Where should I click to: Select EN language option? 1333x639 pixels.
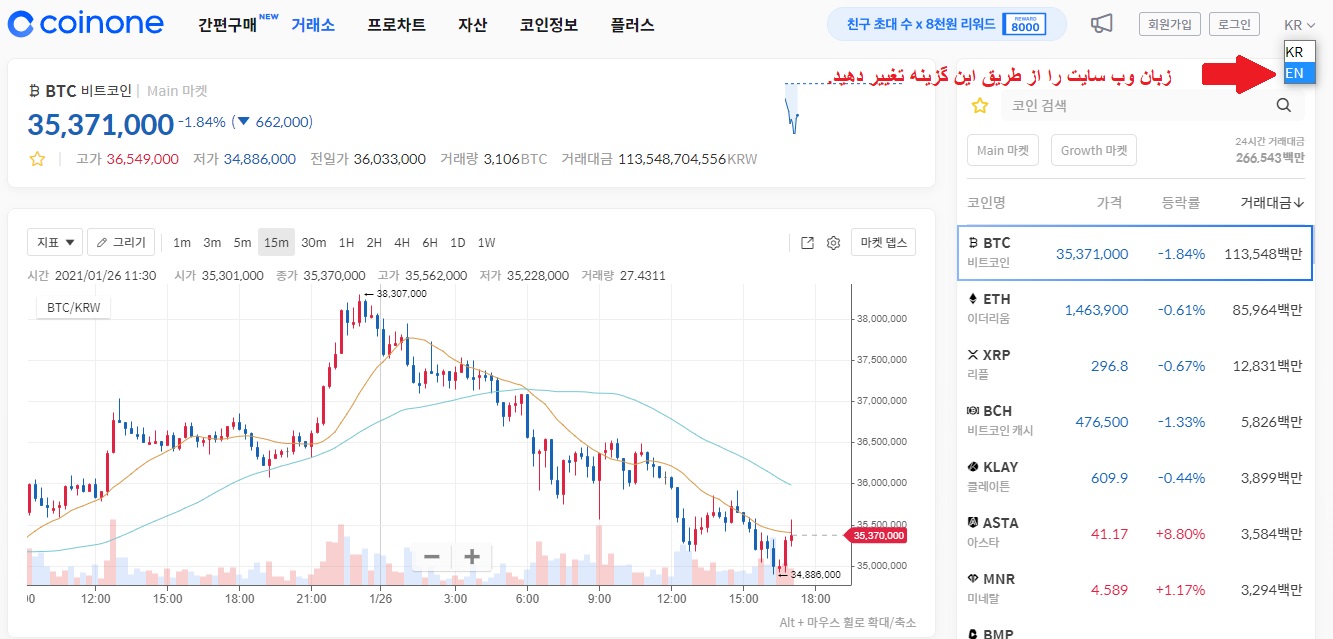1300,73
